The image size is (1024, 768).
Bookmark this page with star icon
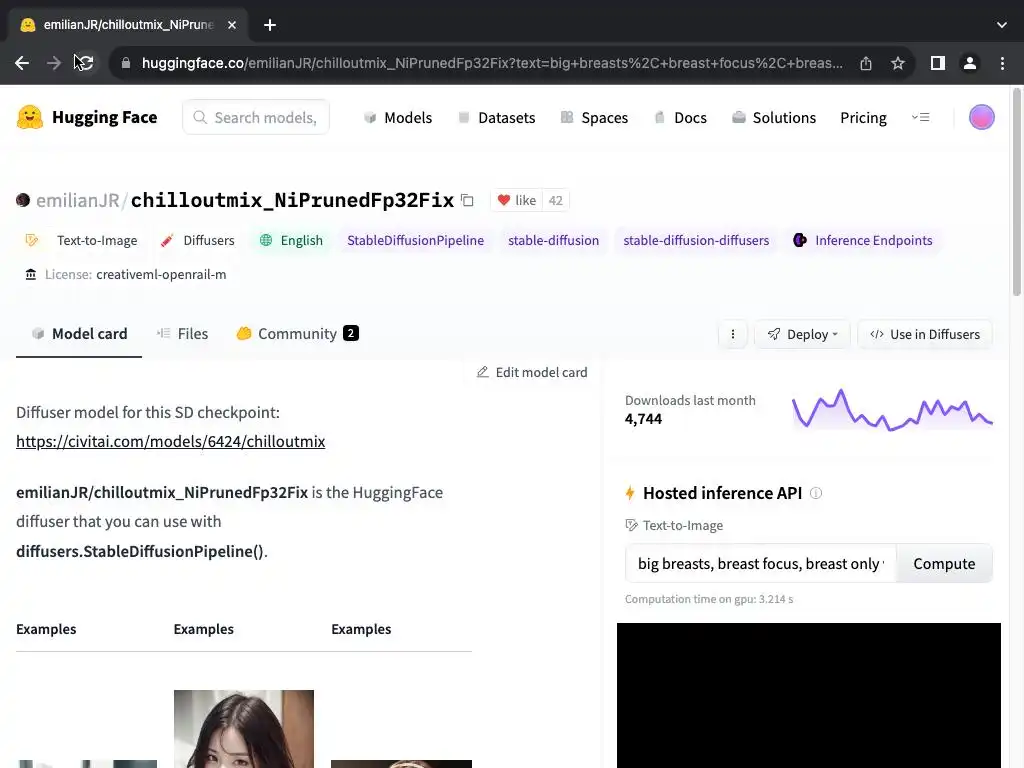(898, 63)
